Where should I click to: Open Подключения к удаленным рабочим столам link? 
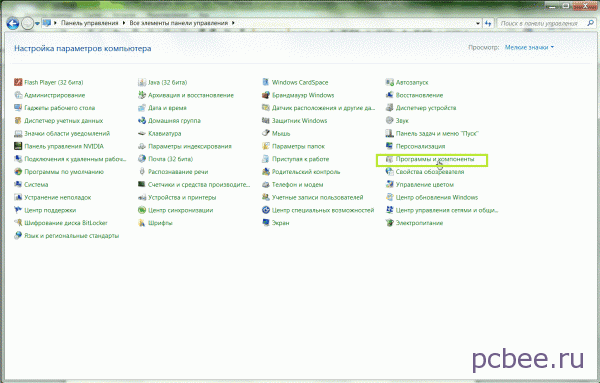75,159
